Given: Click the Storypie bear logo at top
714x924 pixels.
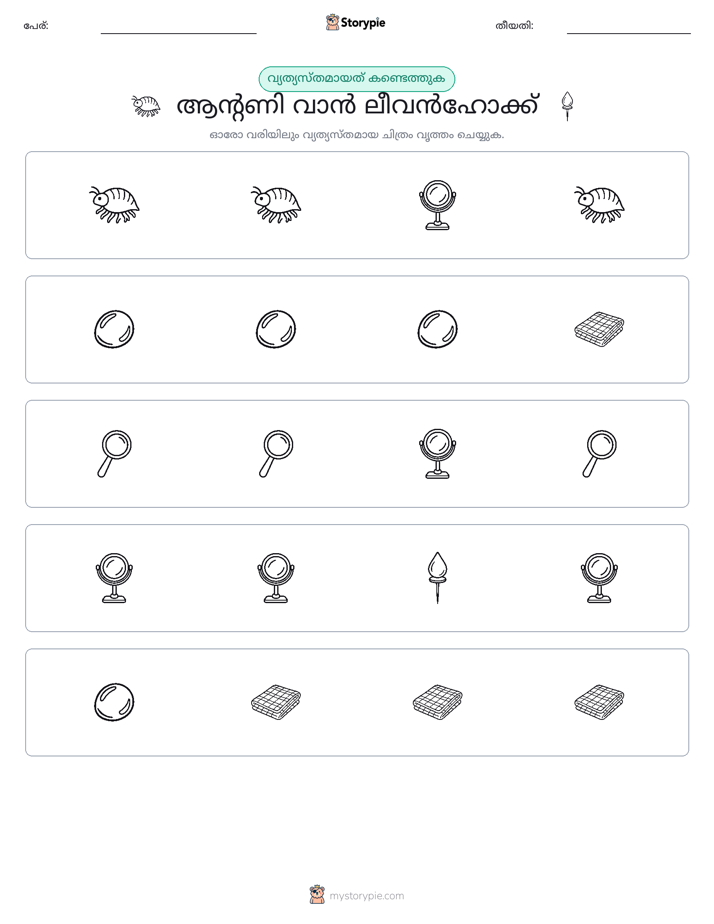Looking at the screenshot, I should pos(332,22).
